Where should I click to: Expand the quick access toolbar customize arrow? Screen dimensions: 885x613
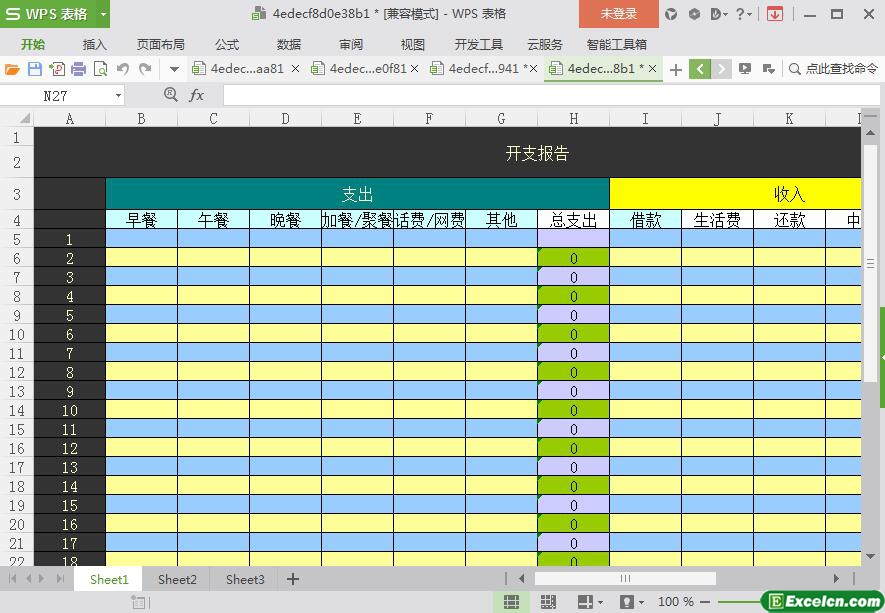(174, 69)
